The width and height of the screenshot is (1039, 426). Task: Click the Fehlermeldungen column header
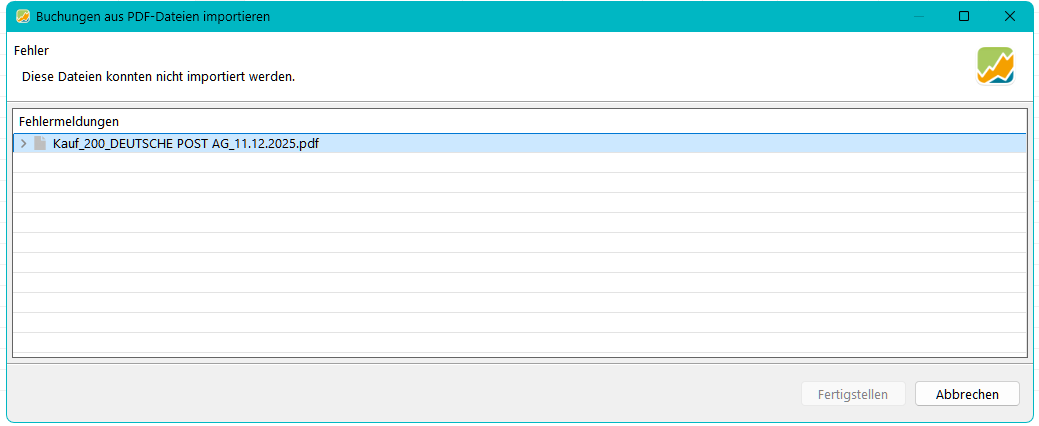pos(69,121)
